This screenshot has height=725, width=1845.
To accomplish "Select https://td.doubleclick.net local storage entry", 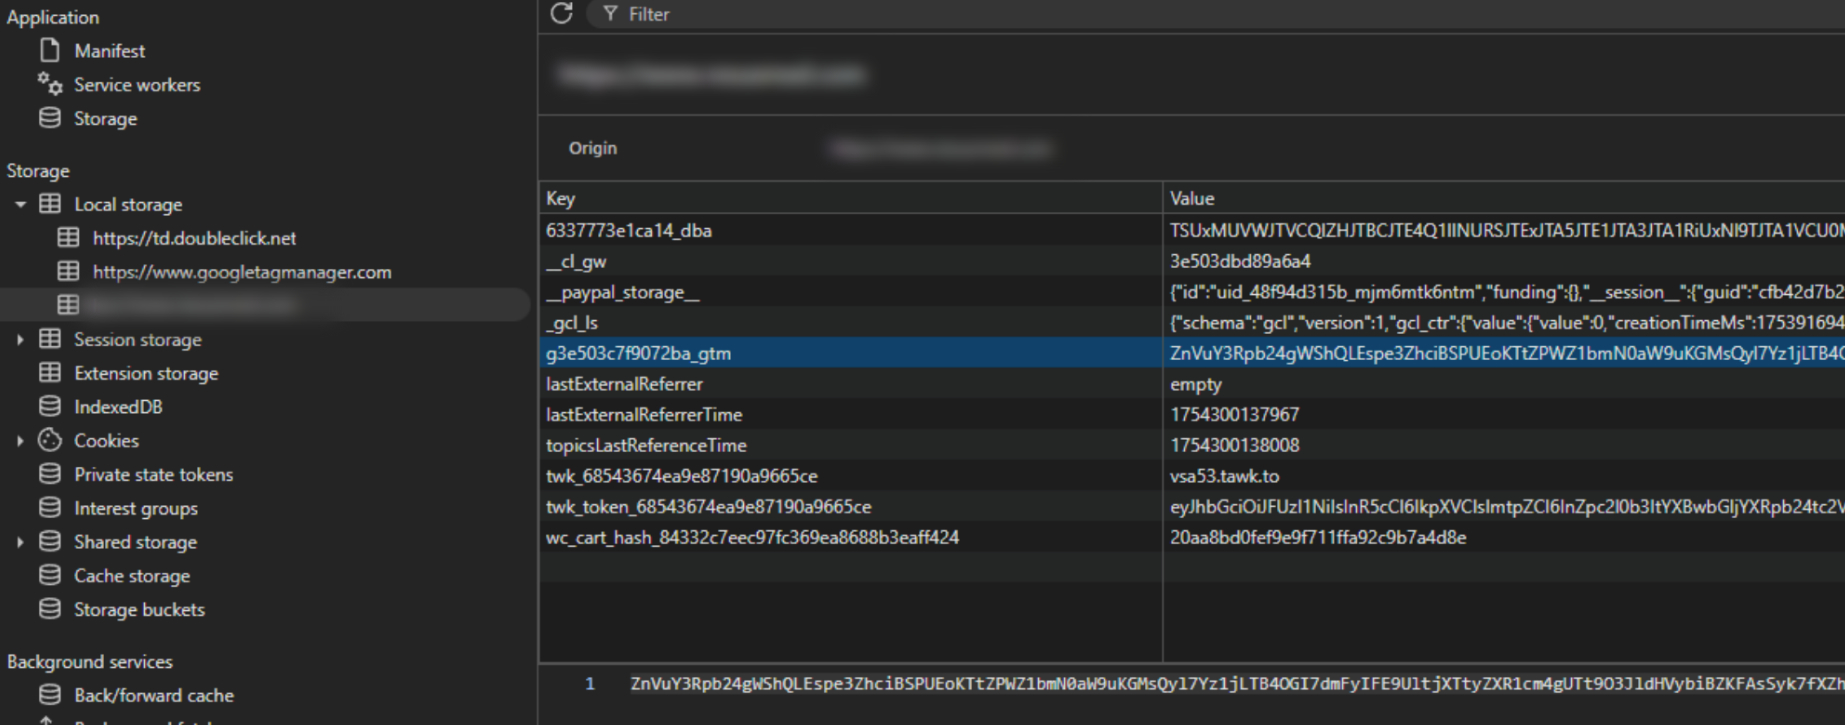I will (x=194, y=238).
